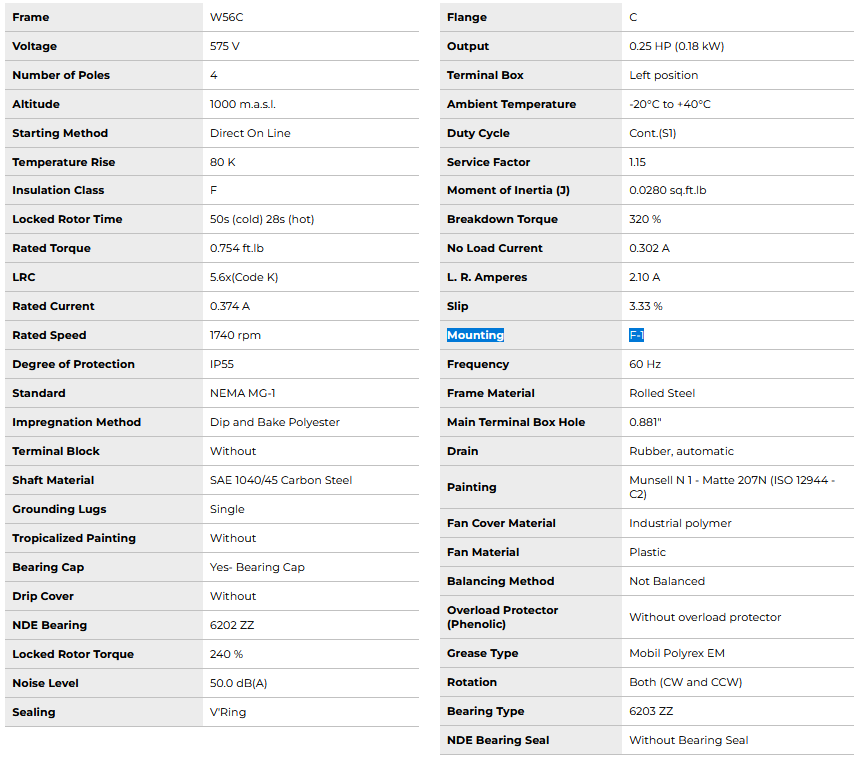Click the Service Factor 1.15 value

637,162
